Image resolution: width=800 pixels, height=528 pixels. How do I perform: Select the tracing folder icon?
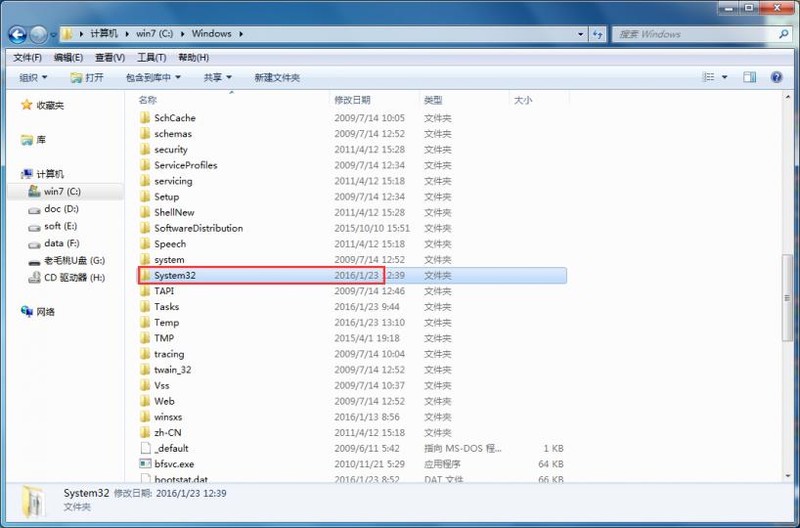tap(145, 354)
